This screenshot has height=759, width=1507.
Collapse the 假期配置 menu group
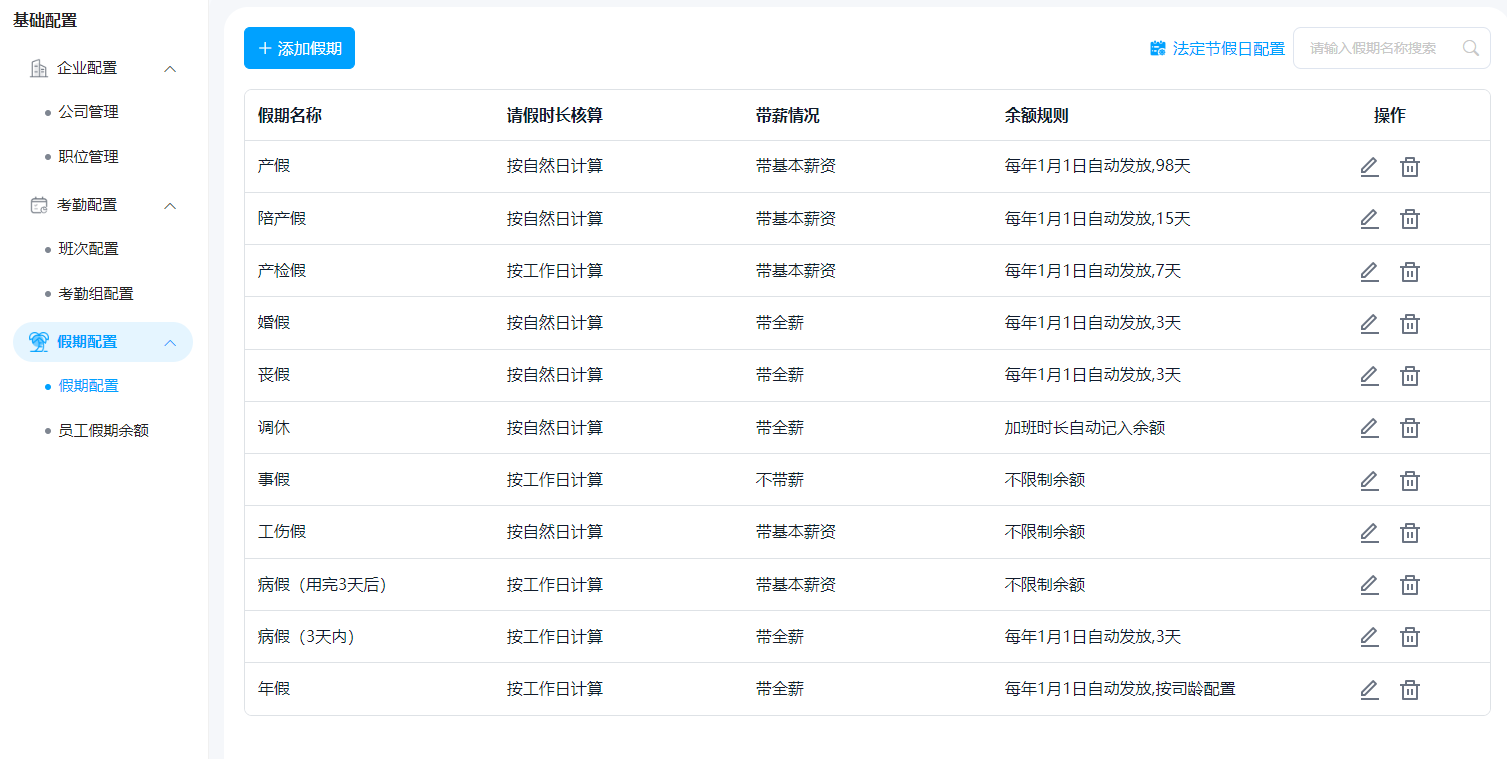[170, 342]
